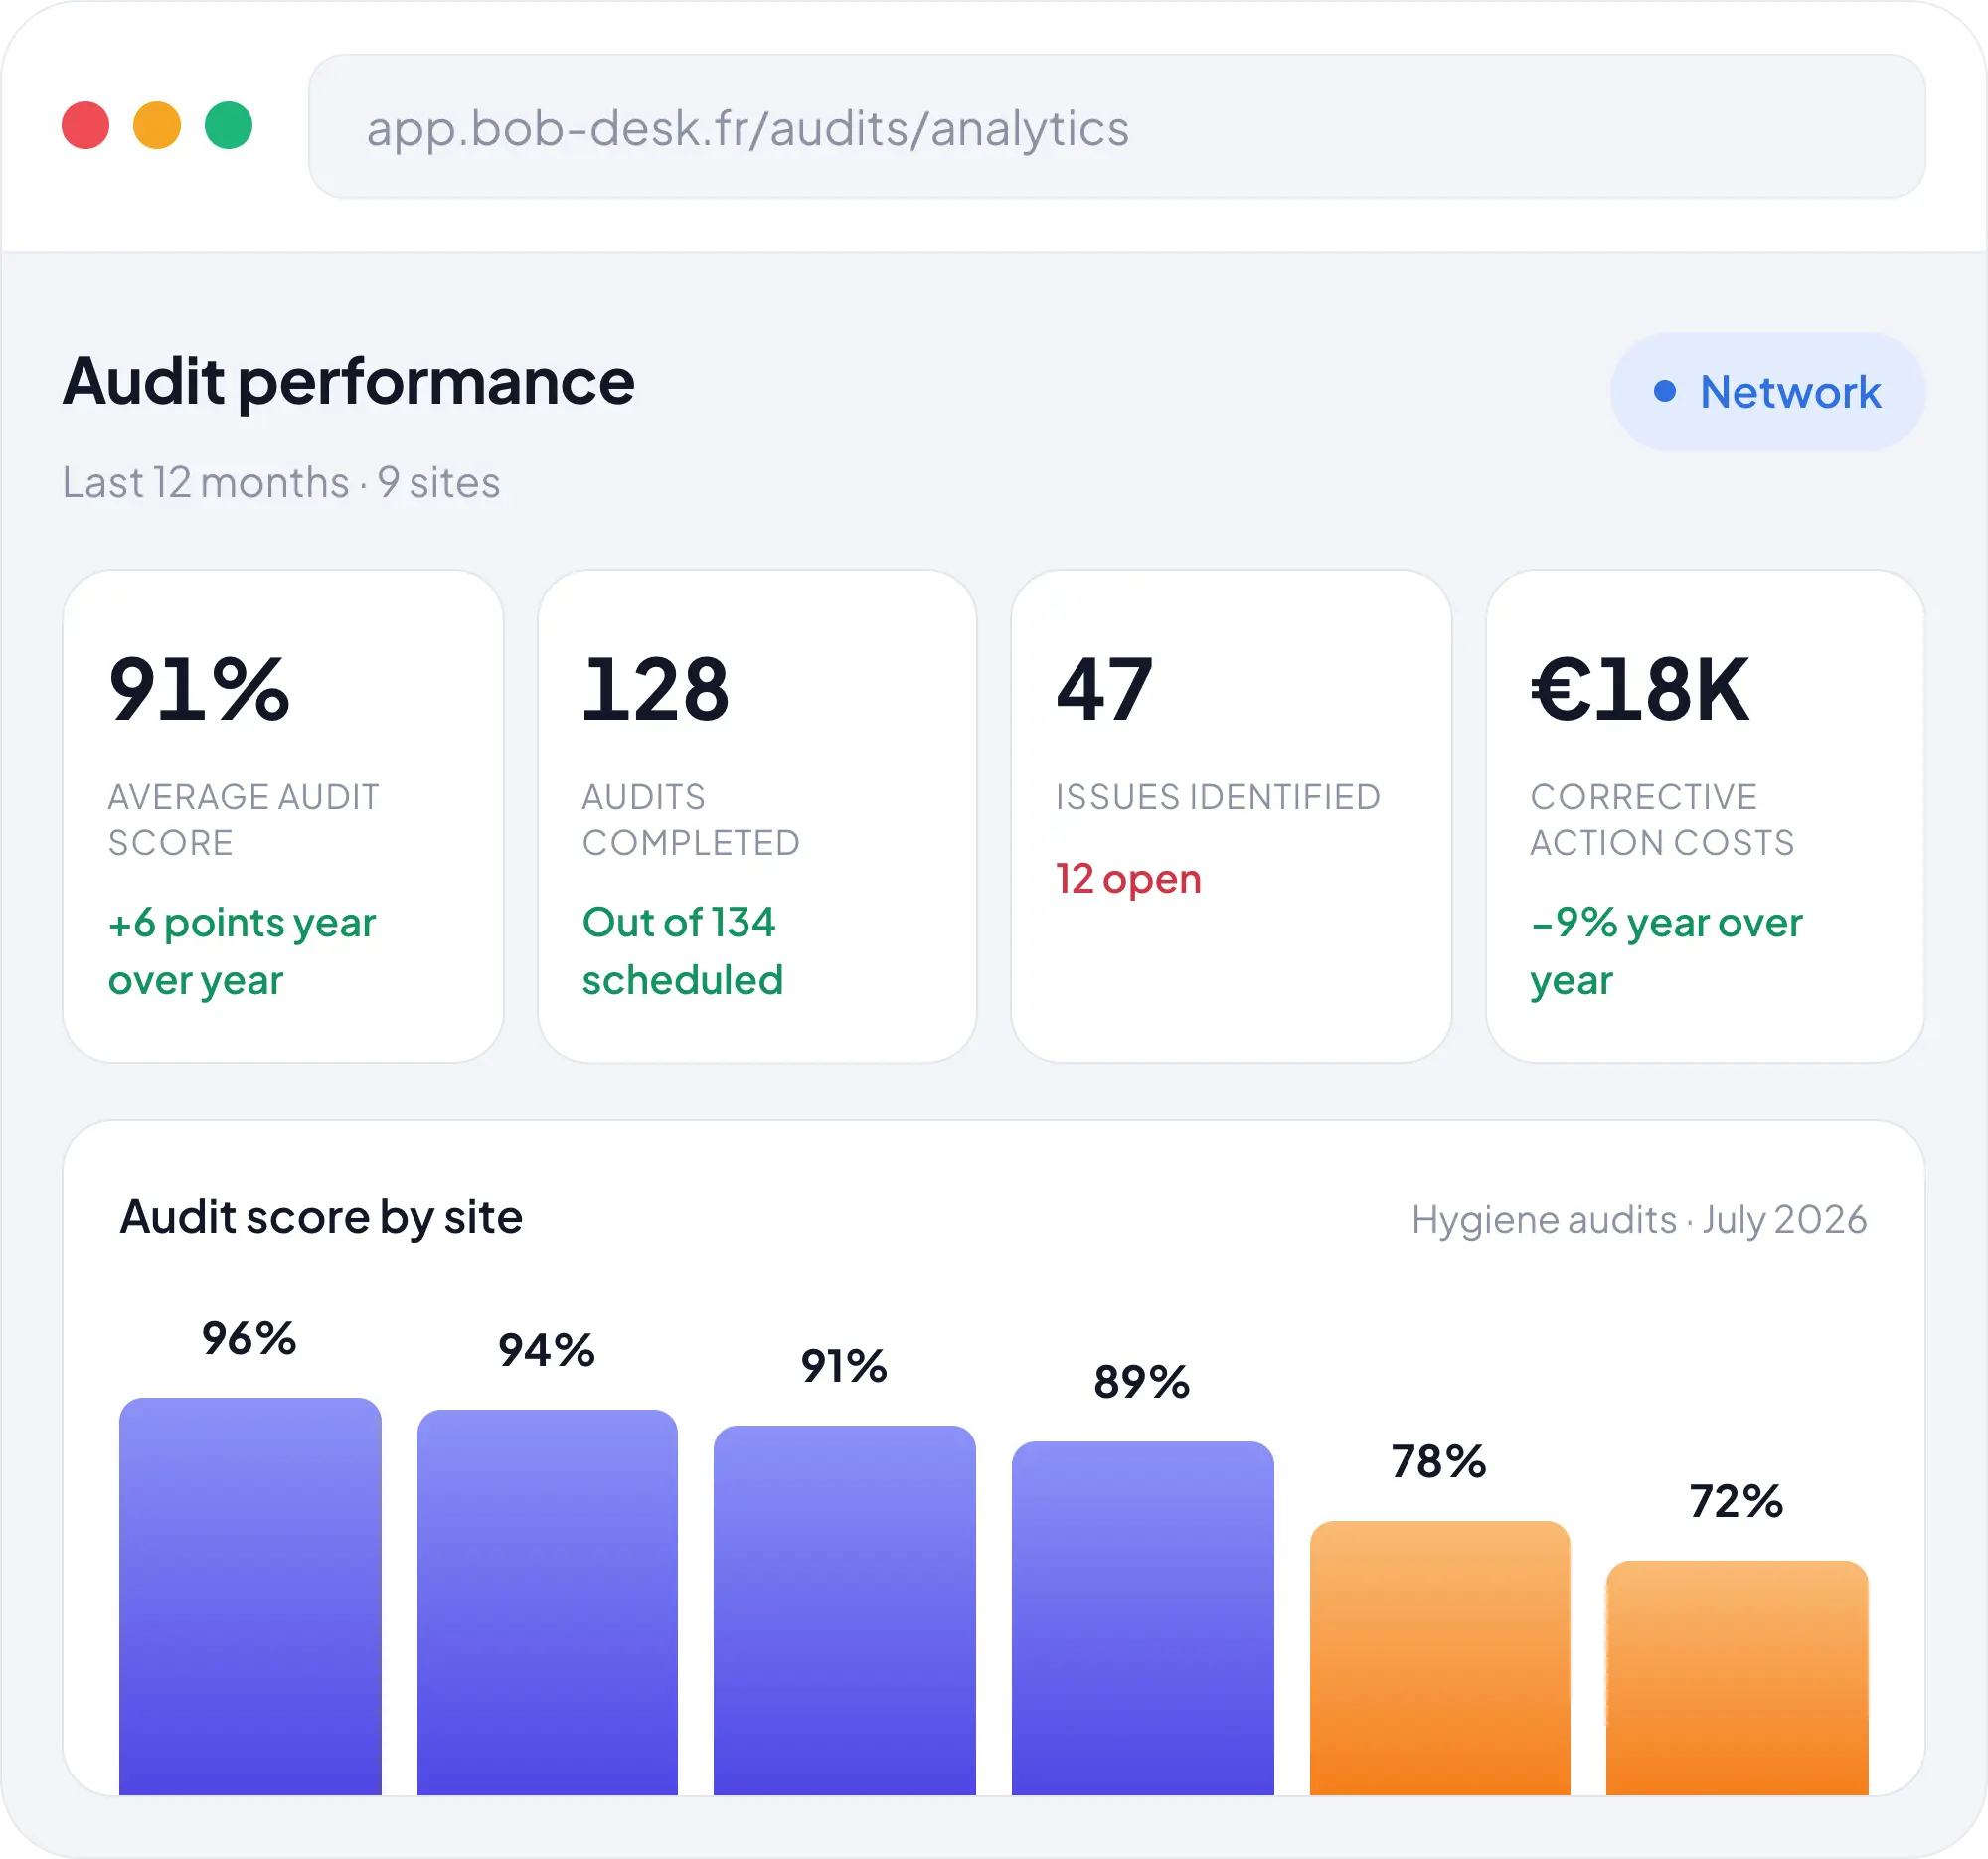The image size is (1988, 1859).
Task: Open the 91% average audit score card
Action: tap(283, 816)
